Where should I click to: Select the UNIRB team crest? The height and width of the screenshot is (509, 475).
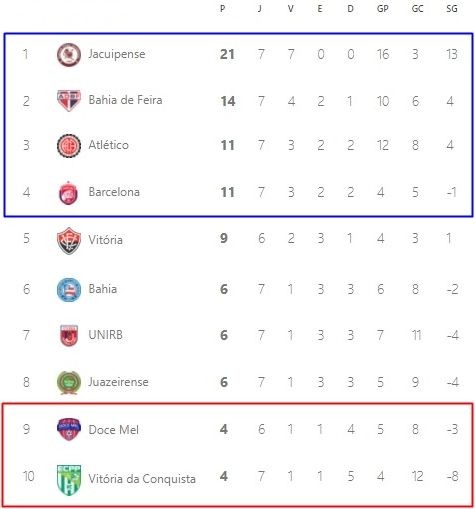click(69, 335)
